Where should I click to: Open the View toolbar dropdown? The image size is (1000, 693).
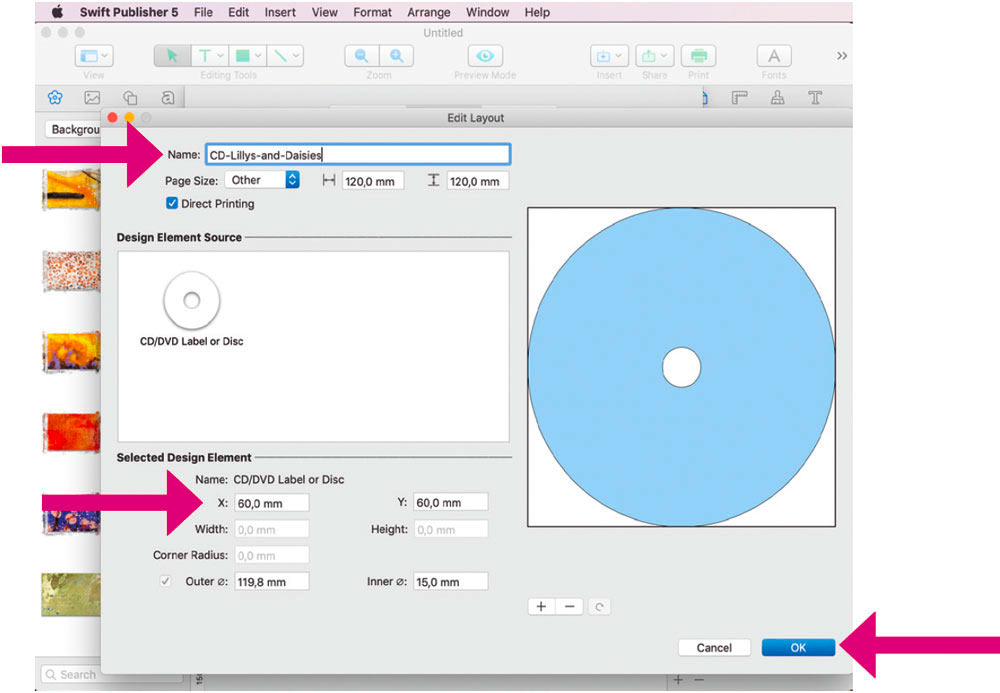[94, 56]
